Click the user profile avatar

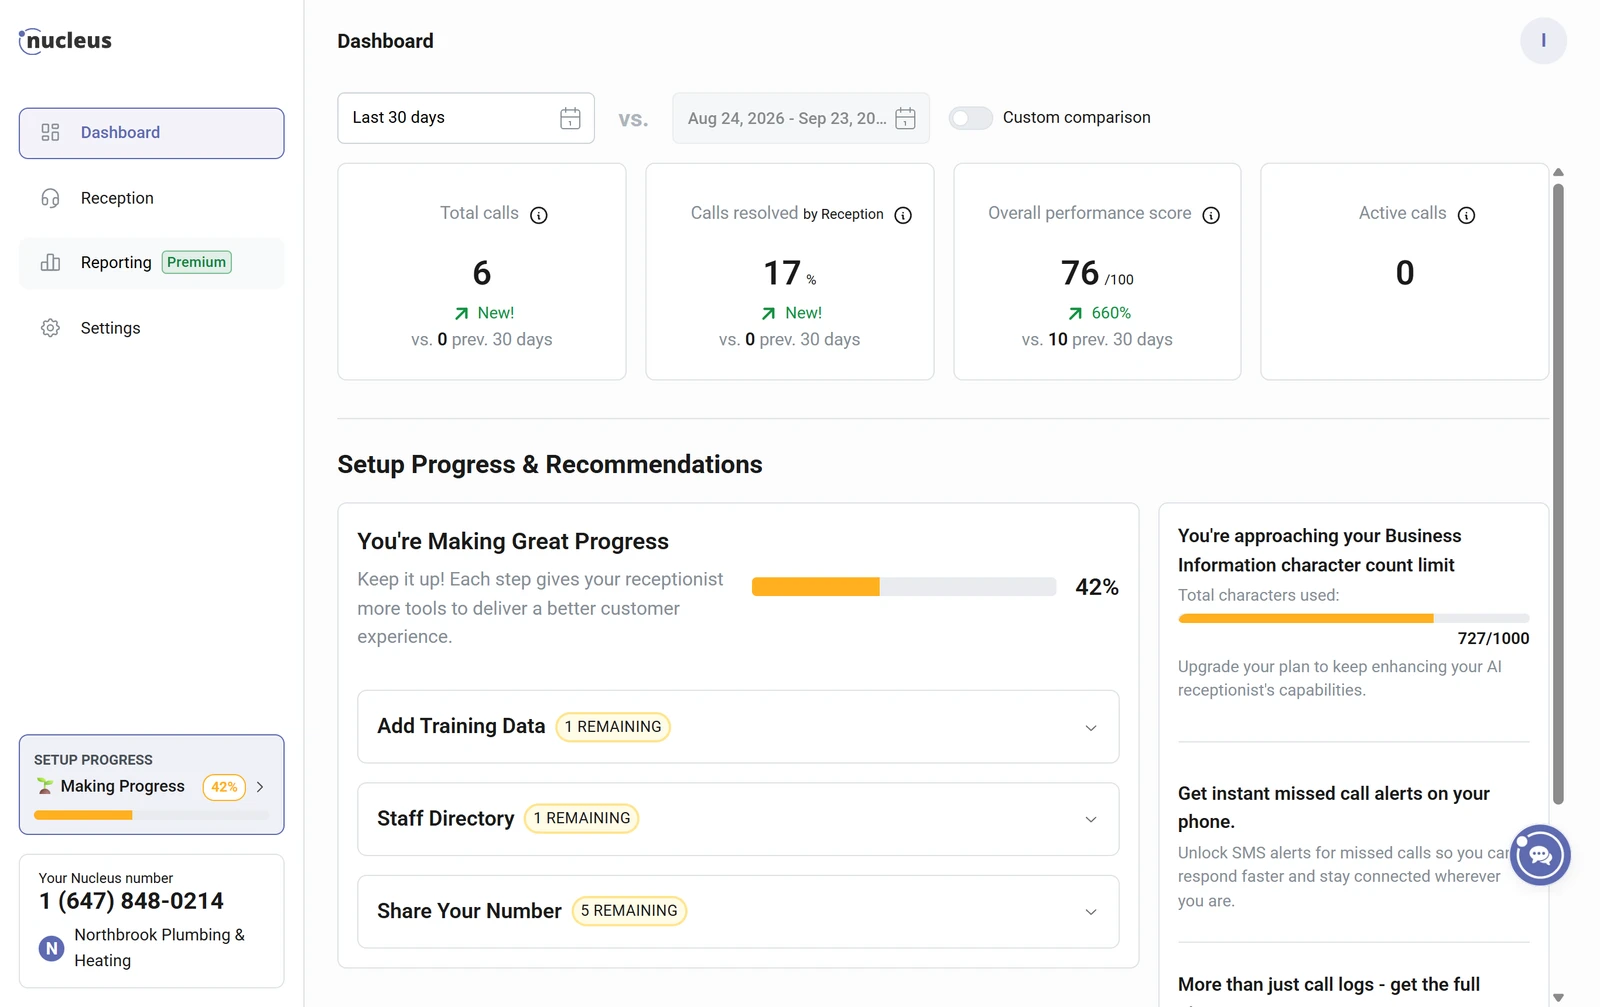1543,41
